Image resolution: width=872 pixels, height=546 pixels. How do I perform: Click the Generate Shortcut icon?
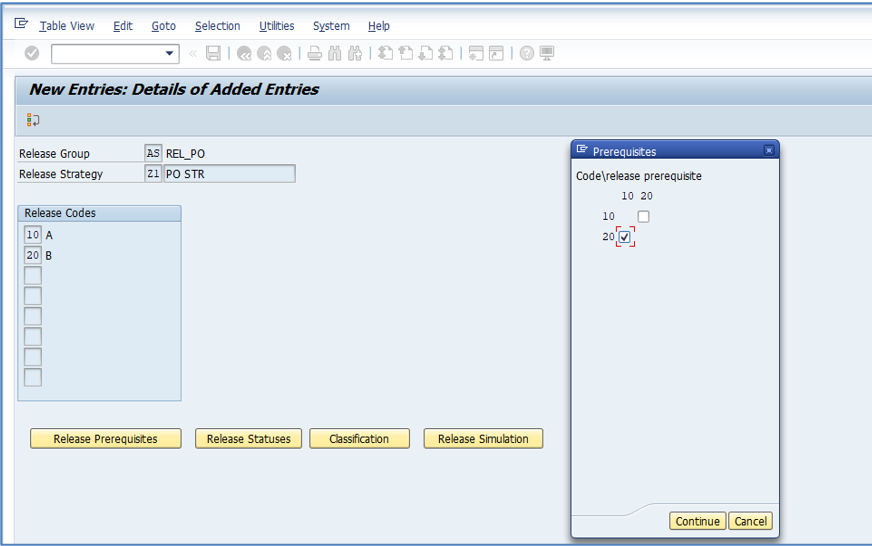pos(496,53)
